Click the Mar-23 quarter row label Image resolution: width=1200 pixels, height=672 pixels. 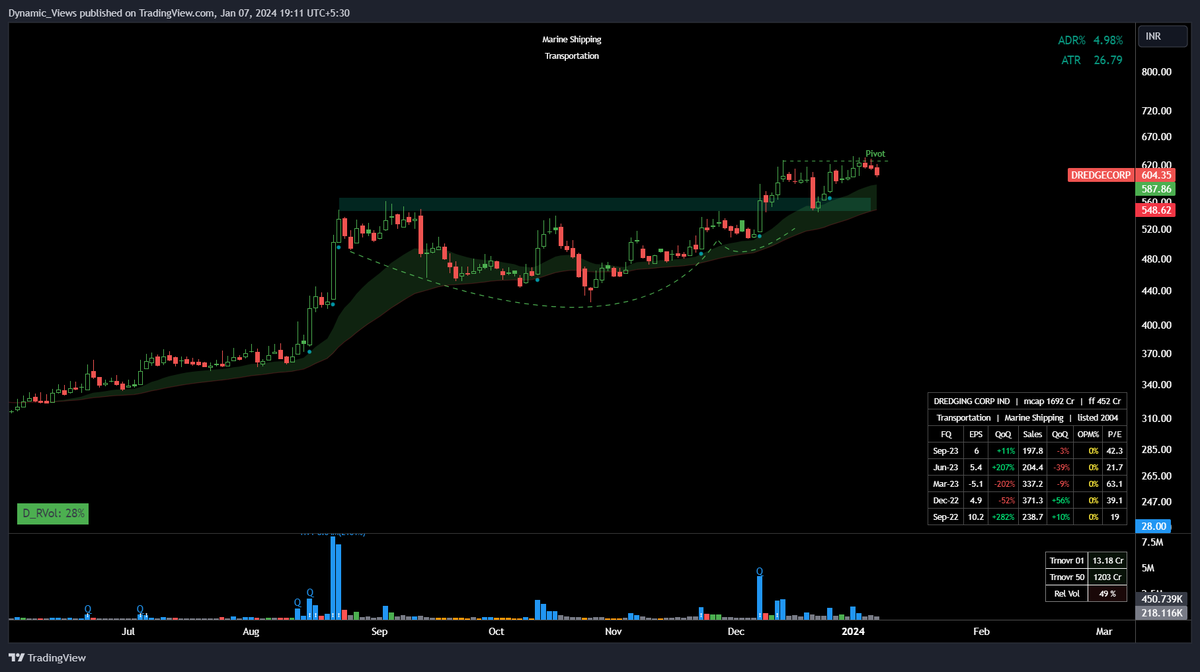coord(946,485)
